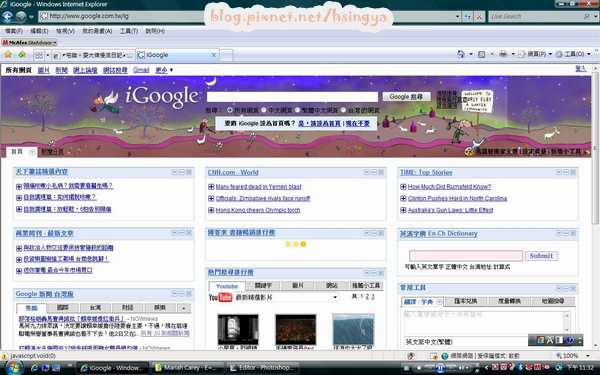The image size is (600, 375).
Task: Open the YouTube video category dropdown
Action: pyautogui.click(x=335, y=297)
